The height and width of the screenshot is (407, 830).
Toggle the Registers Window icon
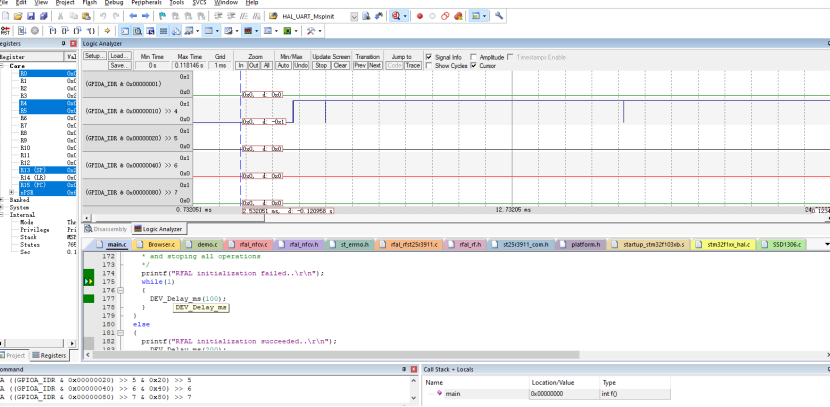(163, 31)
